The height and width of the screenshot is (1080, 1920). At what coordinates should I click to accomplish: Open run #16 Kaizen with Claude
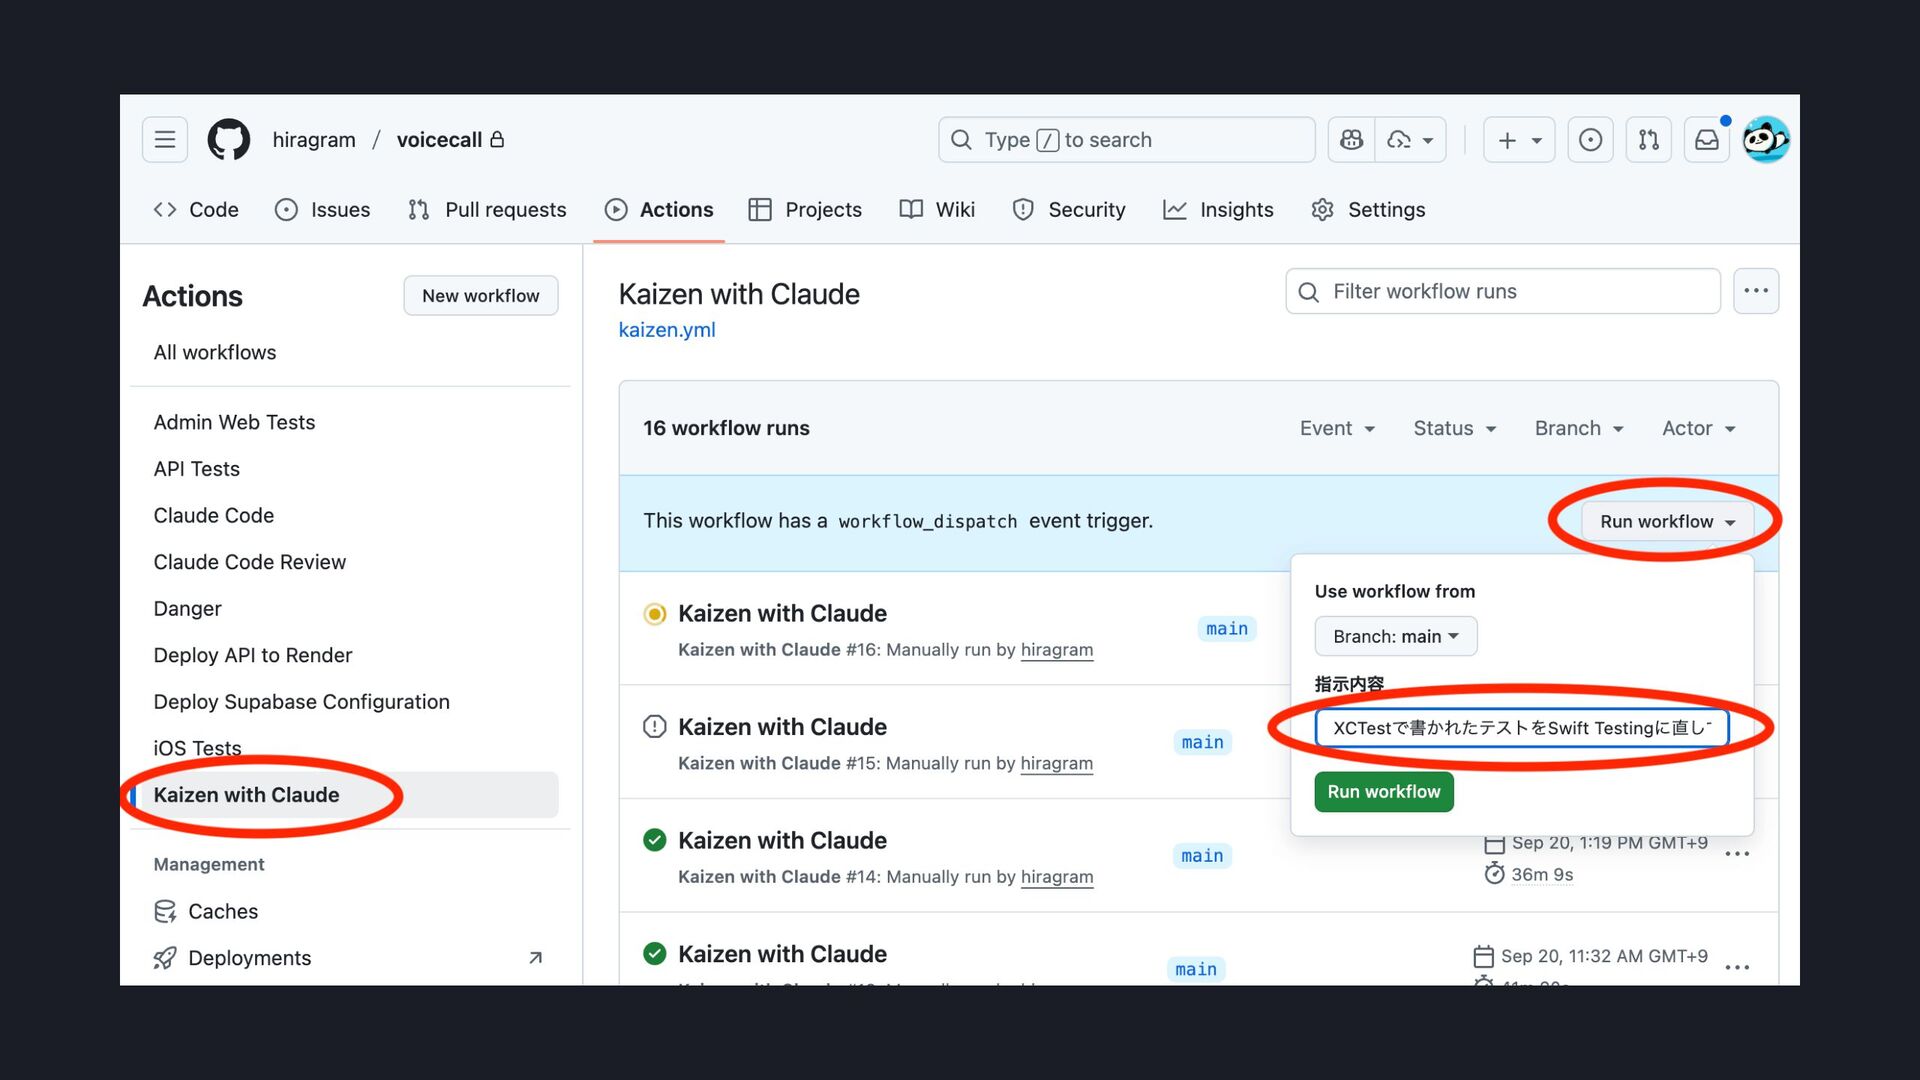pos(783,614)
